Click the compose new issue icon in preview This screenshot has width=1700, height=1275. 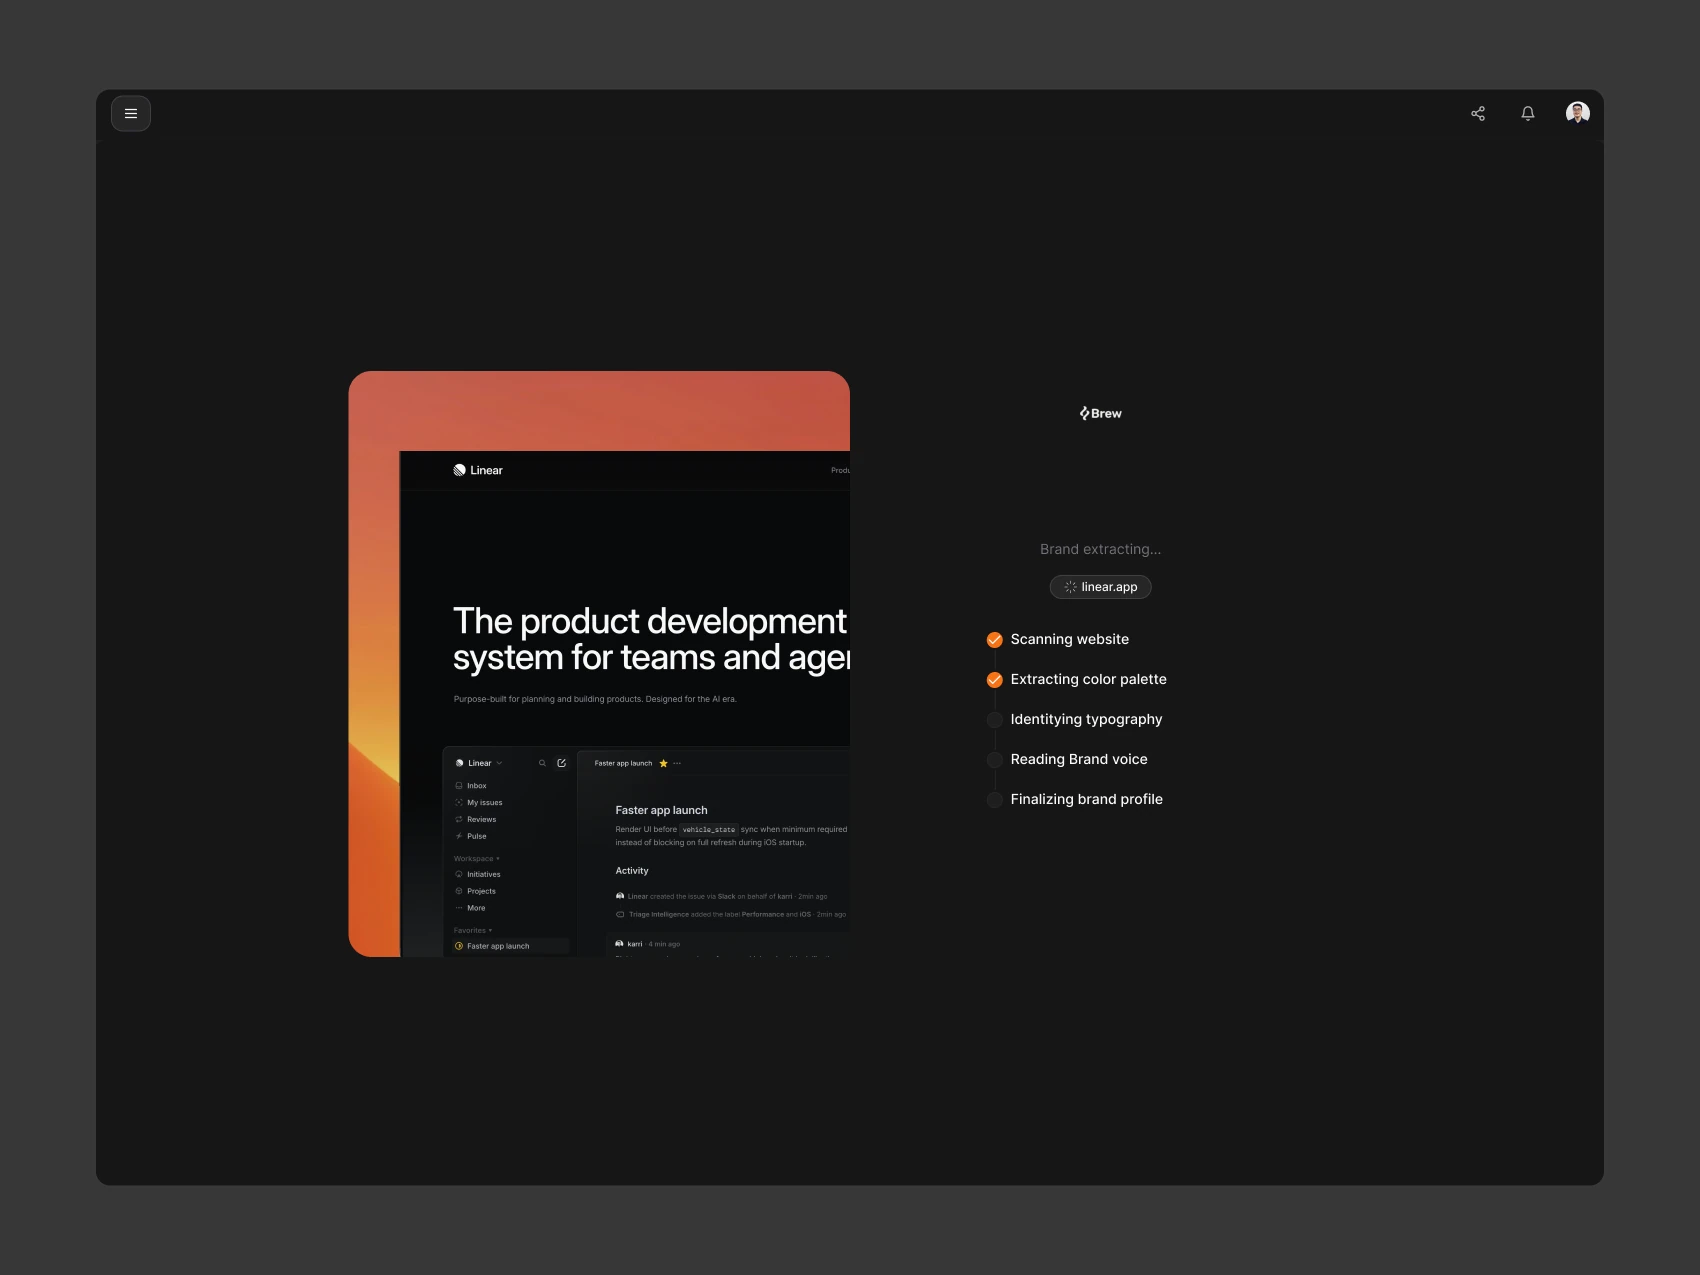coord(561,763)
